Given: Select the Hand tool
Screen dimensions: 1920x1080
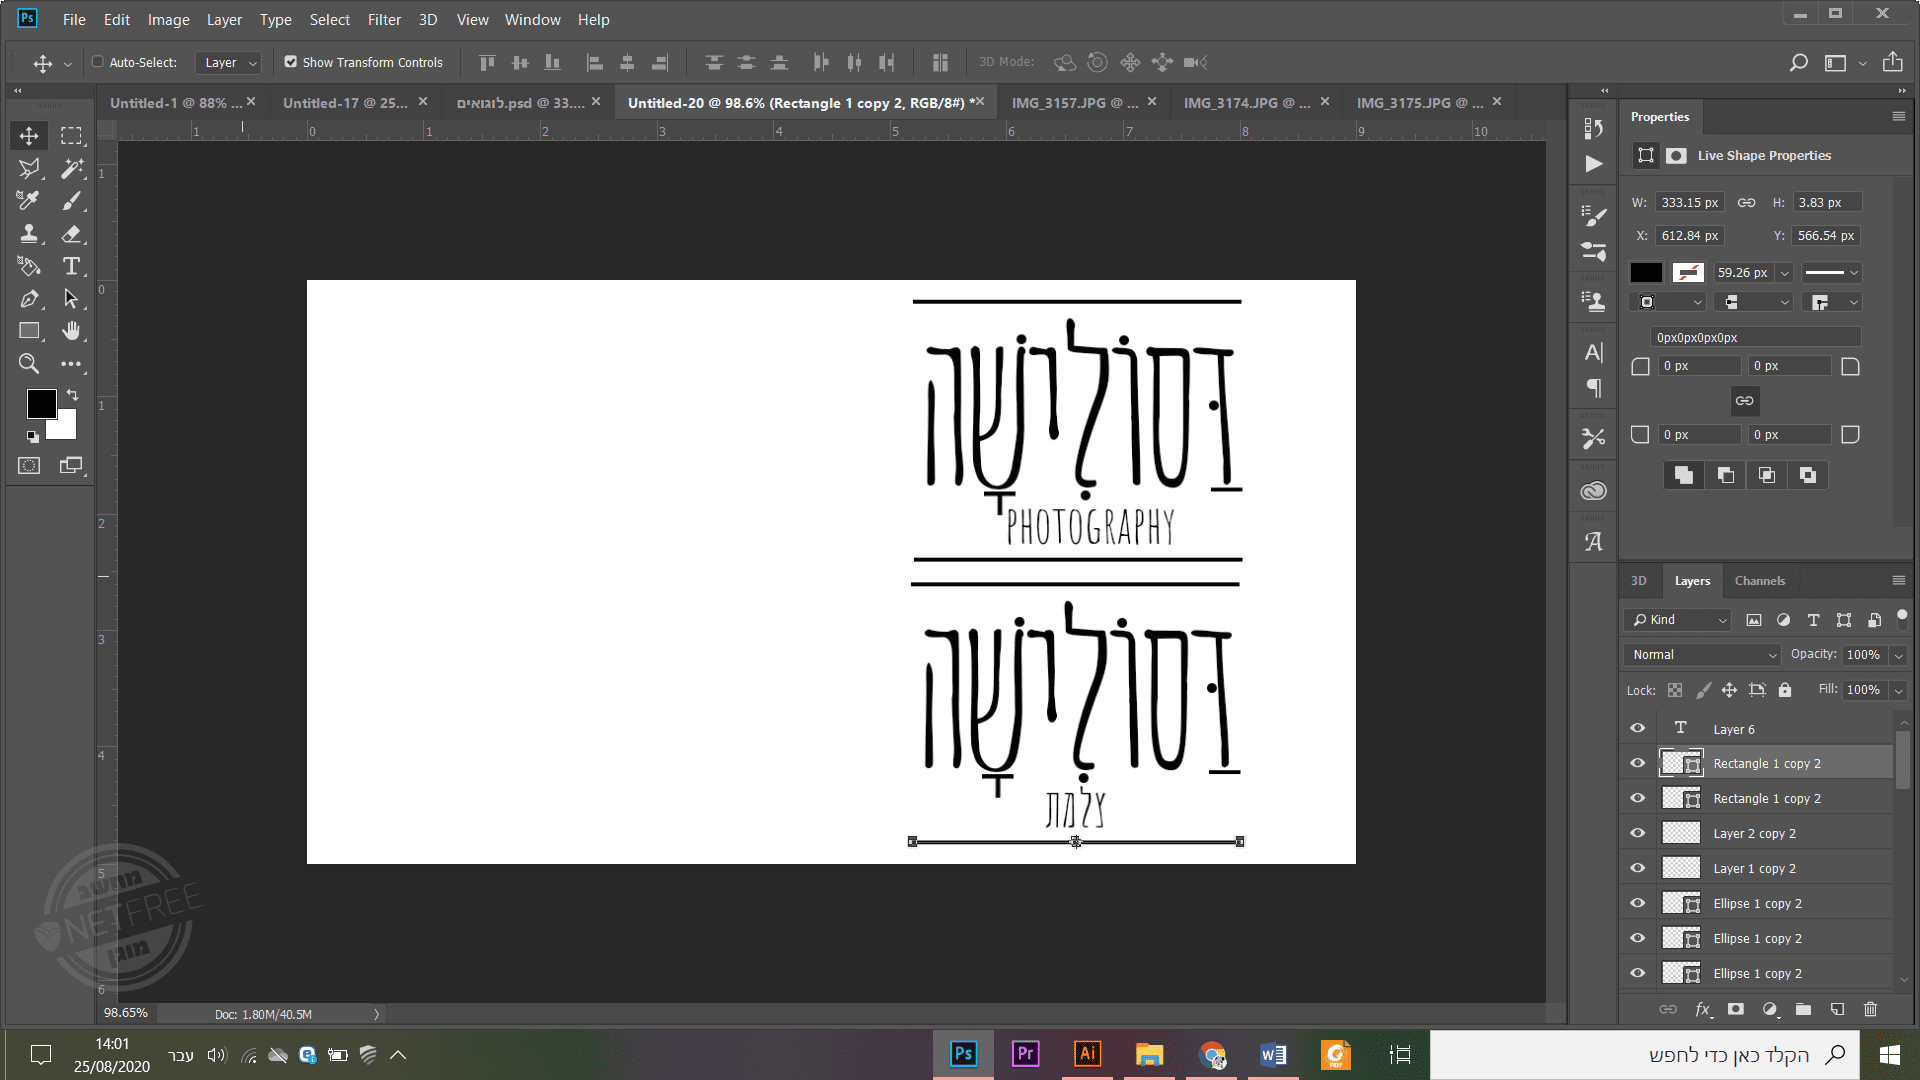Looking at the screenshot, I should (71, 331).
